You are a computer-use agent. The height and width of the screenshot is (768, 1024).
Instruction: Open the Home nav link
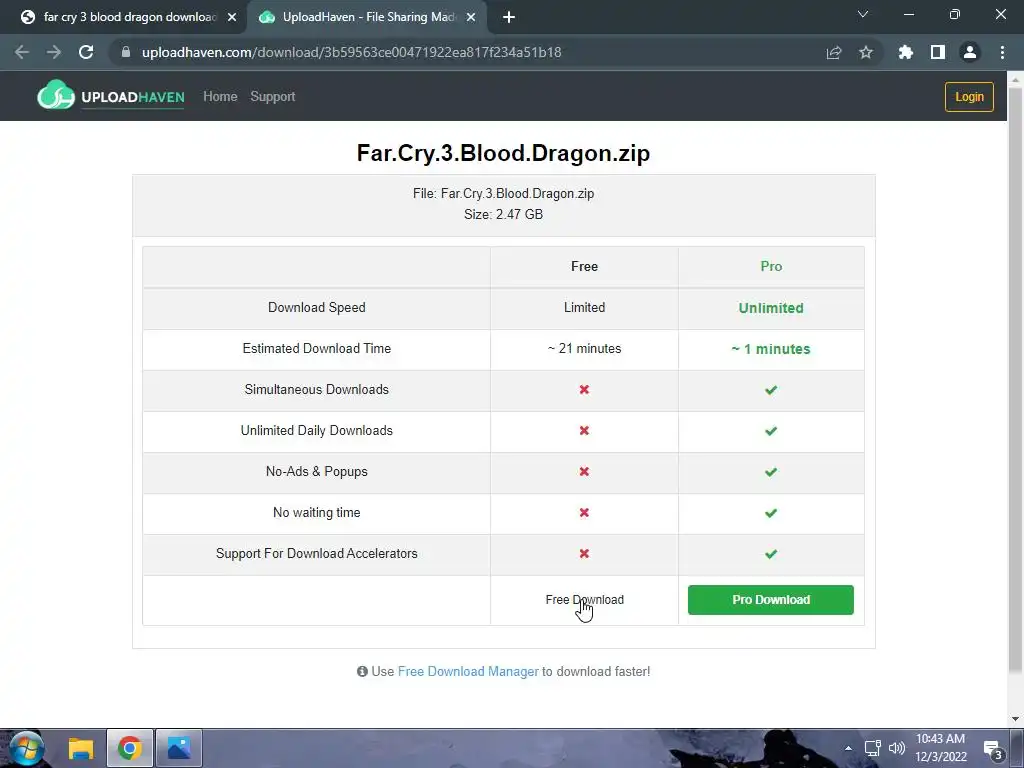pos(220,97)
